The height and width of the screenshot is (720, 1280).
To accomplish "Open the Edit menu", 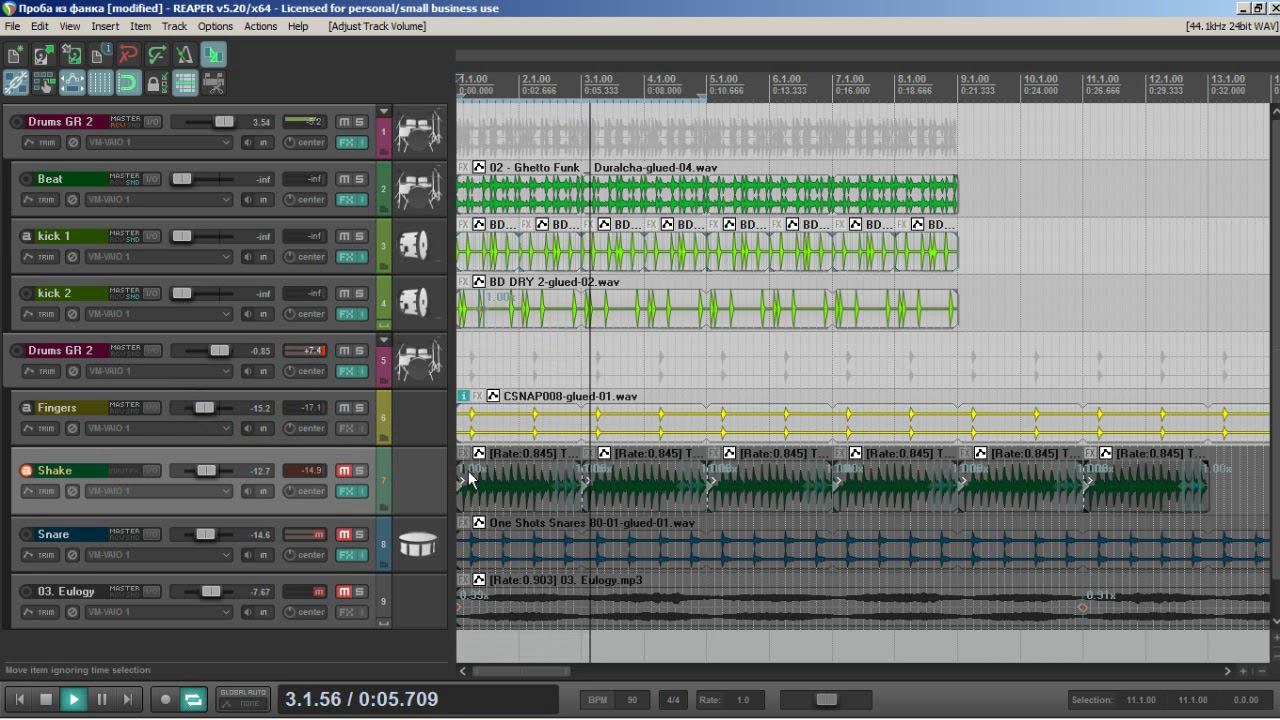I will click(40, 26).
